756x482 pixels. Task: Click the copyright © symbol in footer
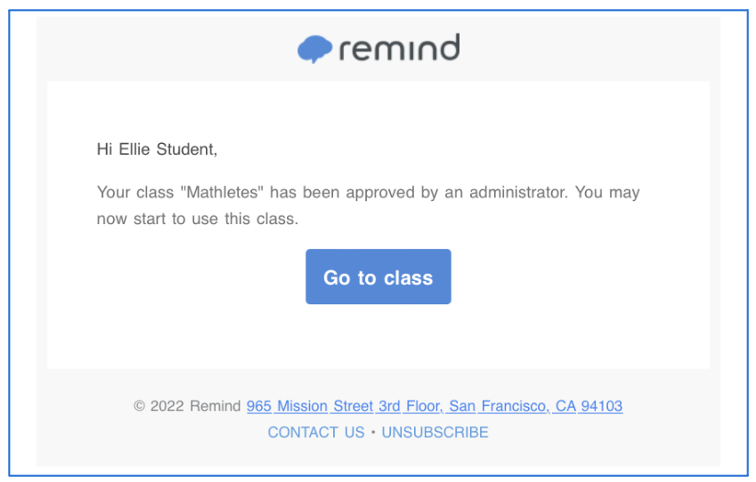click(140, 406)
